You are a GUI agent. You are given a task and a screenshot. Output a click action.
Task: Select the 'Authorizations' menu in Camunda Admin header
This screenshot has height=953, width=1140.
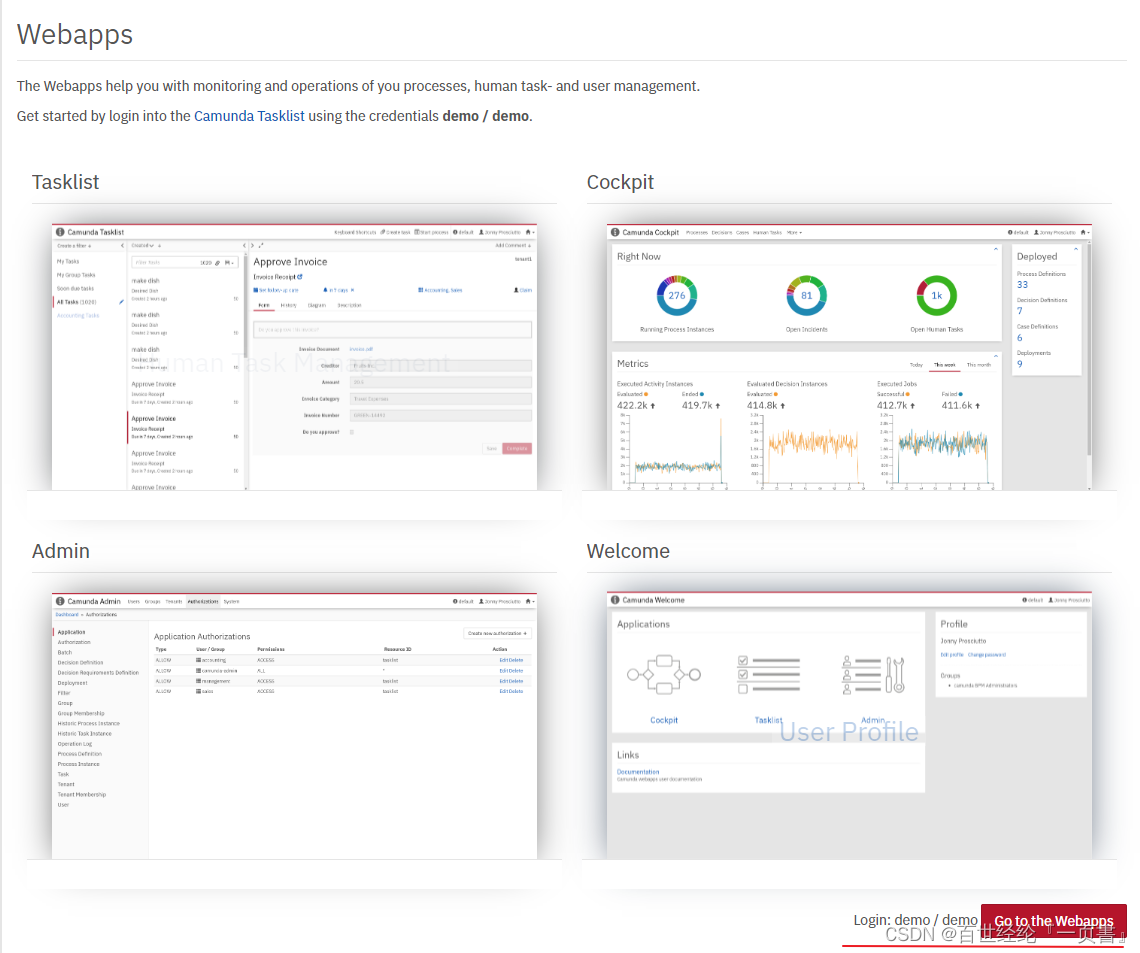click(203, 601)
